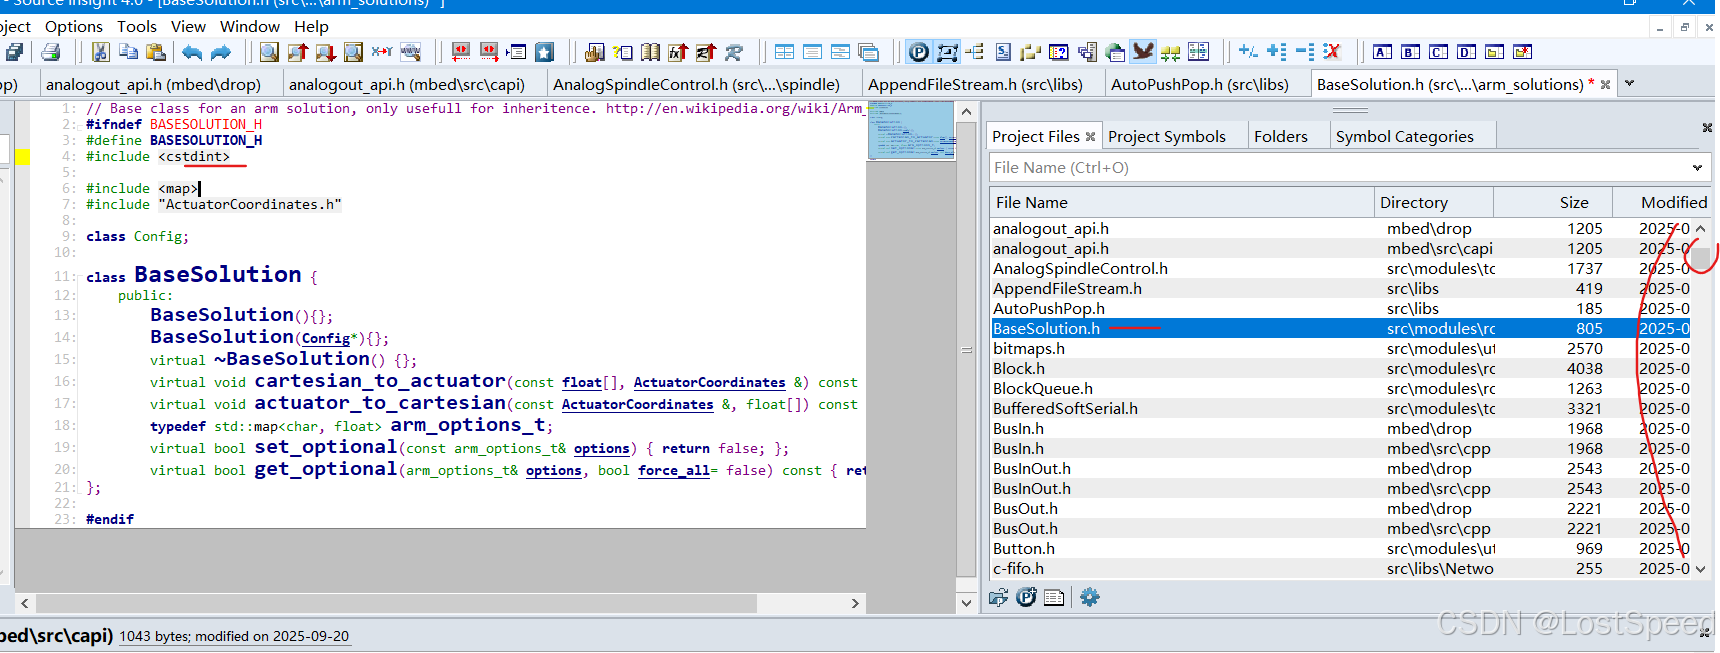The image size is (1720, 653).
Task: Click the layout D toolbar icon
Action: coord(1466,52)
